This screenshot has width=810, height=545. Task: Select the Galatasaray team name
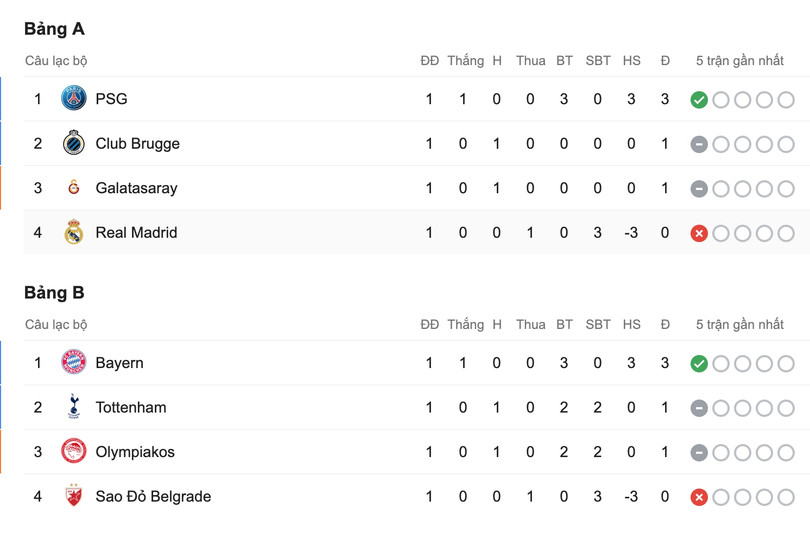(x=136, y=188)
